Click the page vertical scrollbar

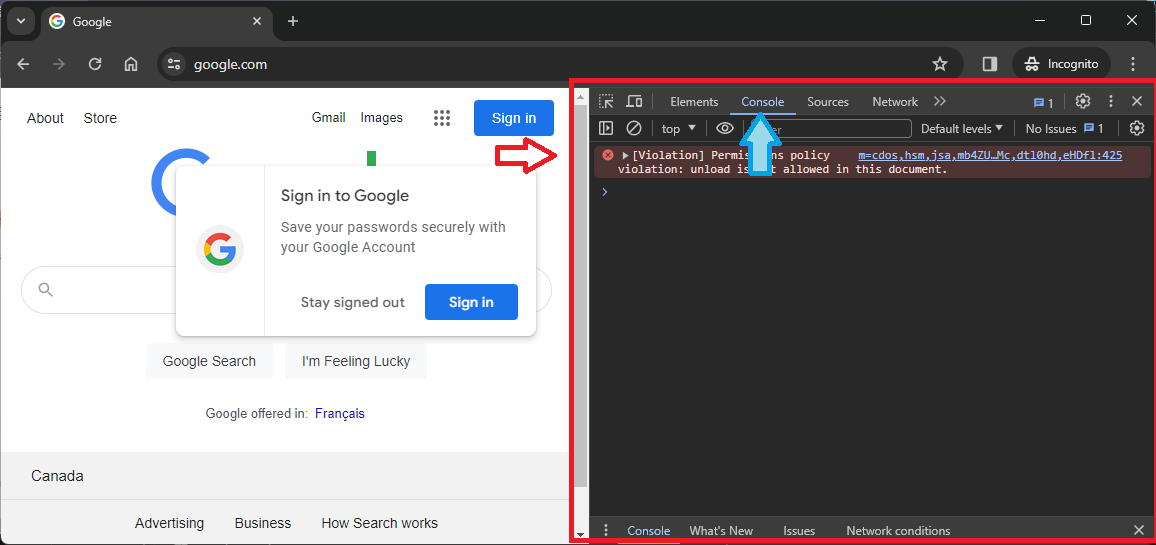(x=580, y=295)
